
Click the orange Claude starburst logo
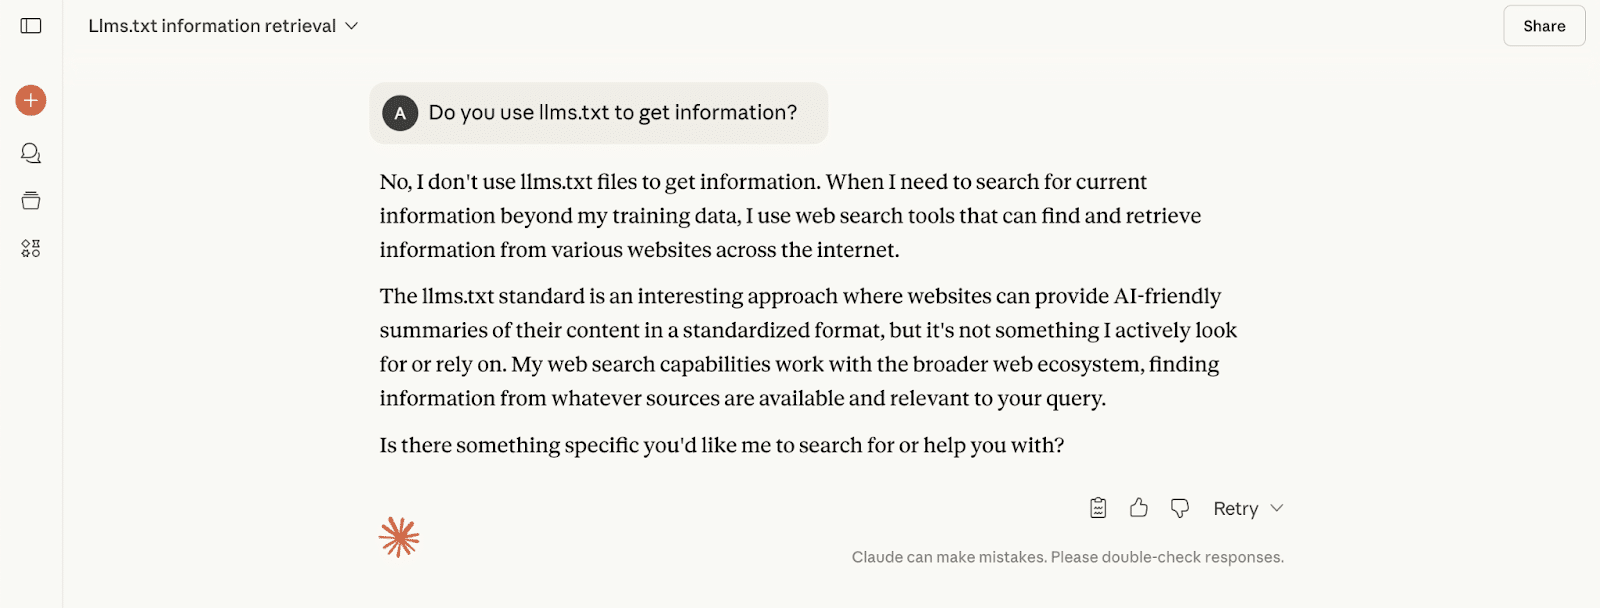pos(399,538)
